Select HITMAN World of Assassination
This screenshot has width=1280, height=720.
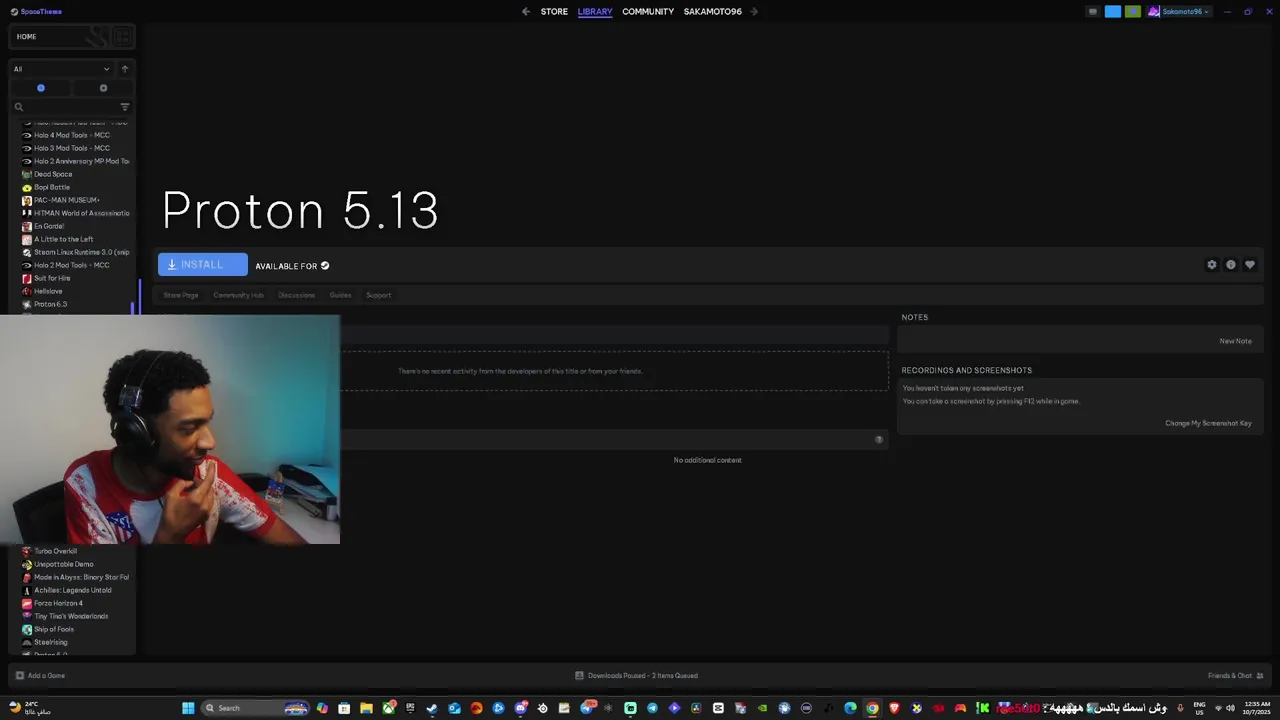click(x=77, y=213)
